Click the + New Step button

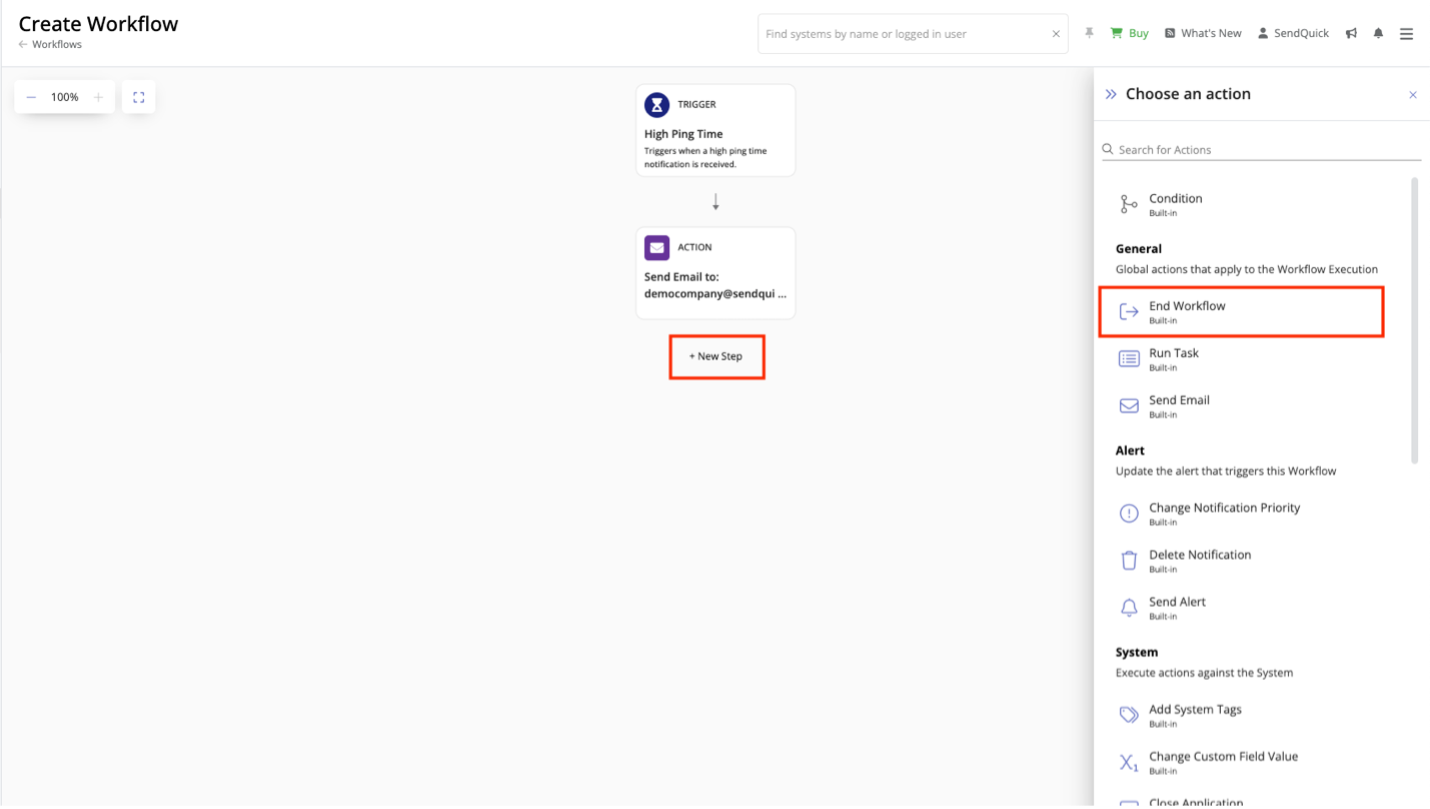click(x=716, y=356)
